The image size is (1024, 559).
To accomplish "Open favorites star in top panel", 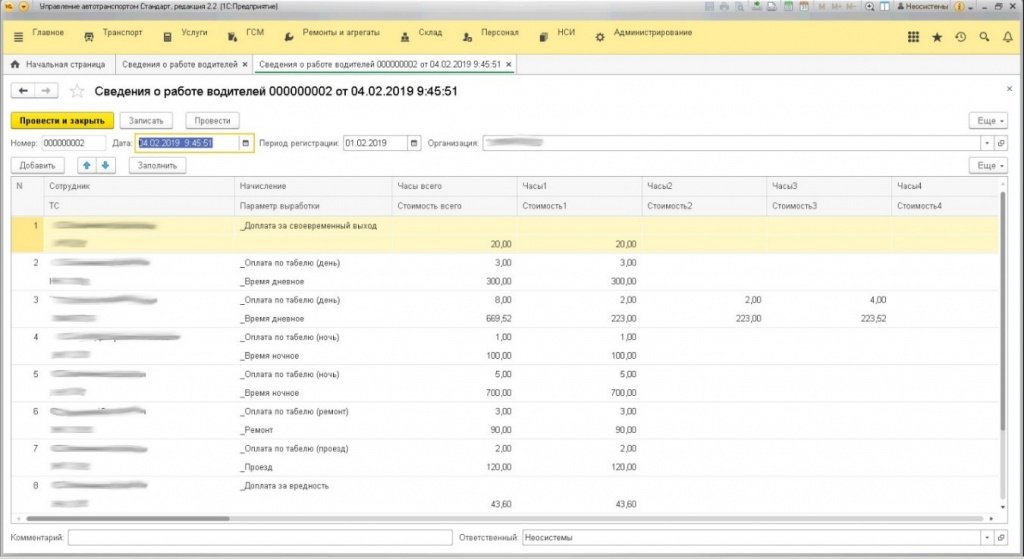I will pyautogui.click(x=936, y=37).
